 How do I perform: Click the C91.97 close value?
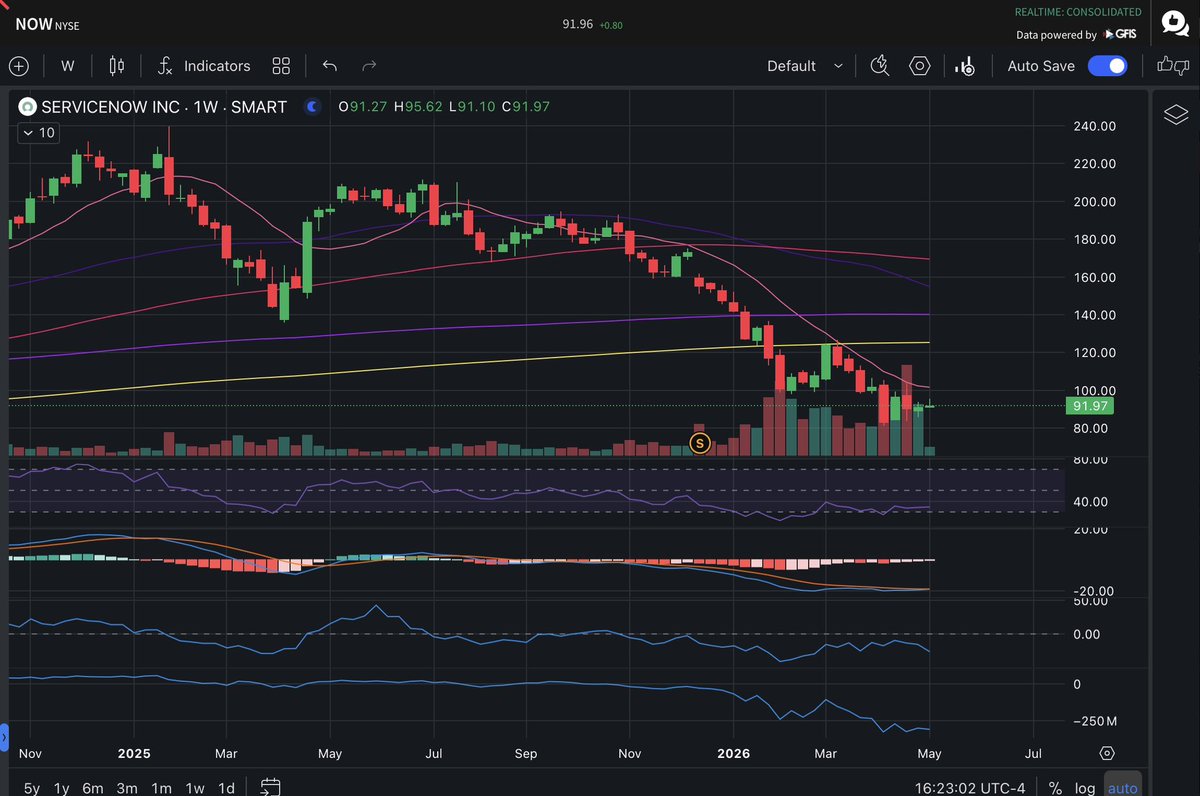pyautogui.click(x=526, y=106)
